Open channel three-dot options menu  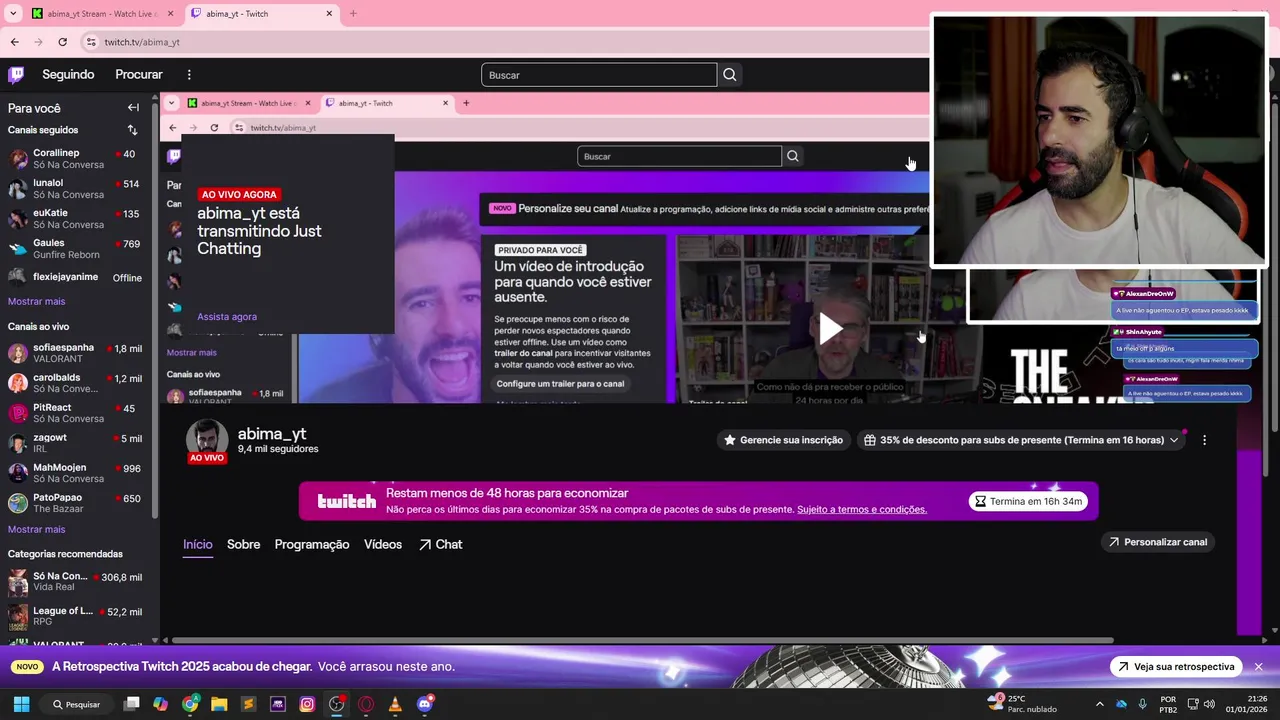coord(1204,440)
